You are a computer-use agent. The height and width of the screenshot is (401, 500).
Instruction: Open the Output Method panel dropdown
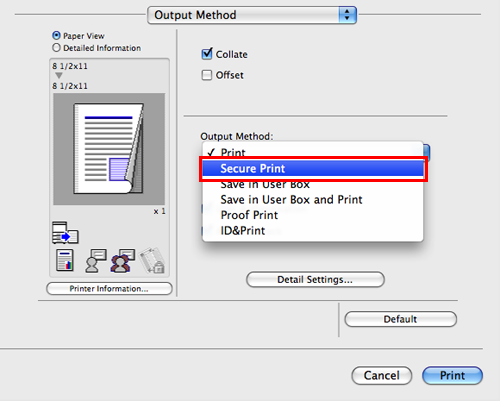click(x=252, y=15)
